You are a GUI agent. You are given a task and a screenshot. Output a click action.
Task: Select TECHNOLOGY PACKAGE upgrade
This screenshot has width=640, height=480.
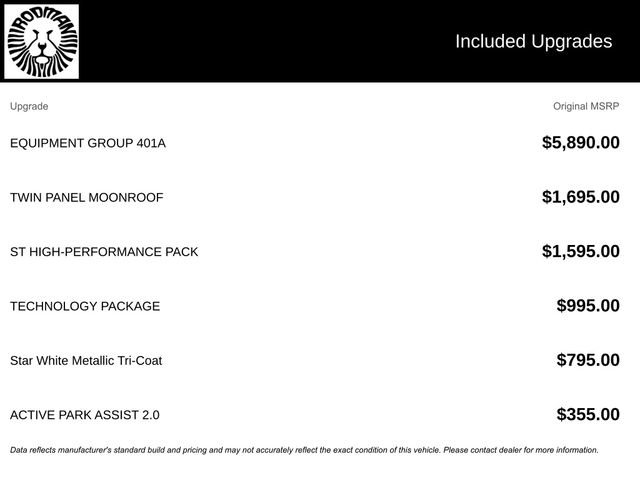pyautogui.click(x=85, y=306)
